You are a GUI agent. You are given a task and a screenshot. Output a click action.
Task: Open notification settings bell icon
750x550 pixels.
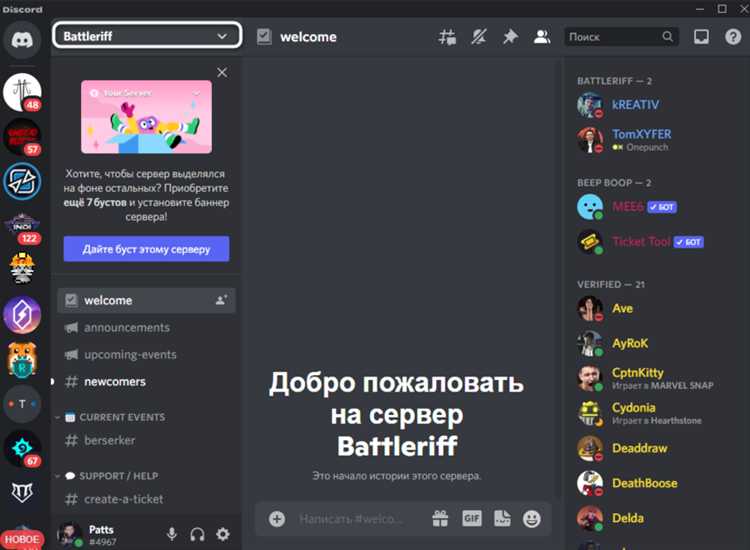479,37
